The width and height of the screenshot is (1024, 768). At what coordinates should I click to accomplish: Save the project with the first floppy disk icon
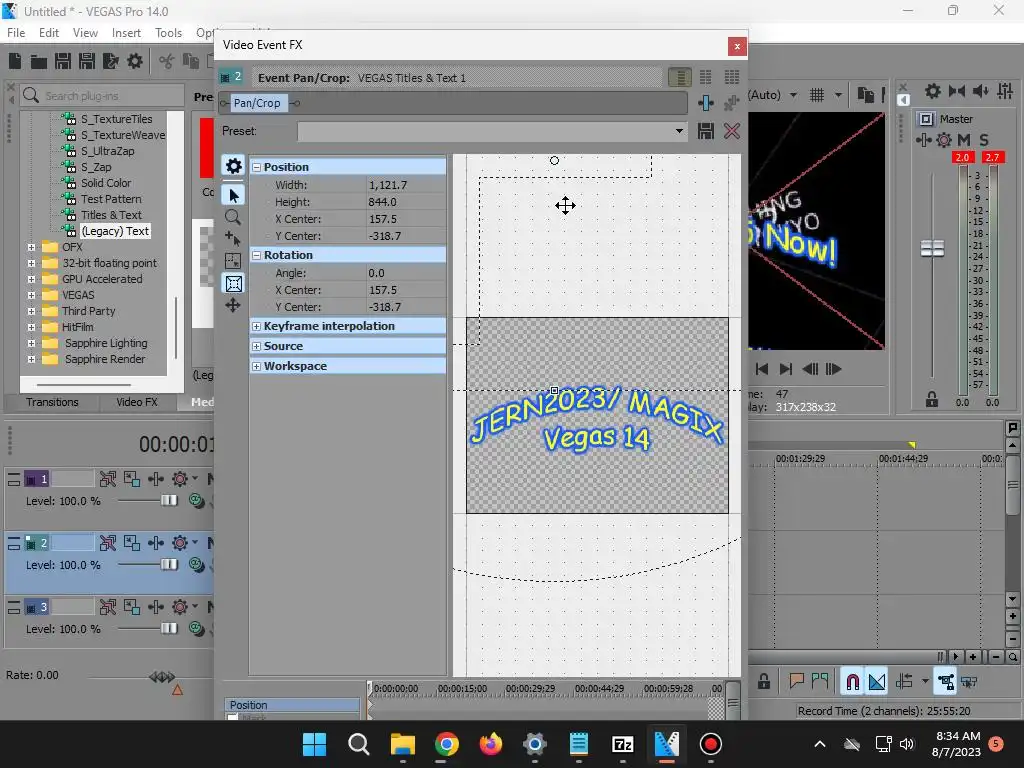pos(63,61)
